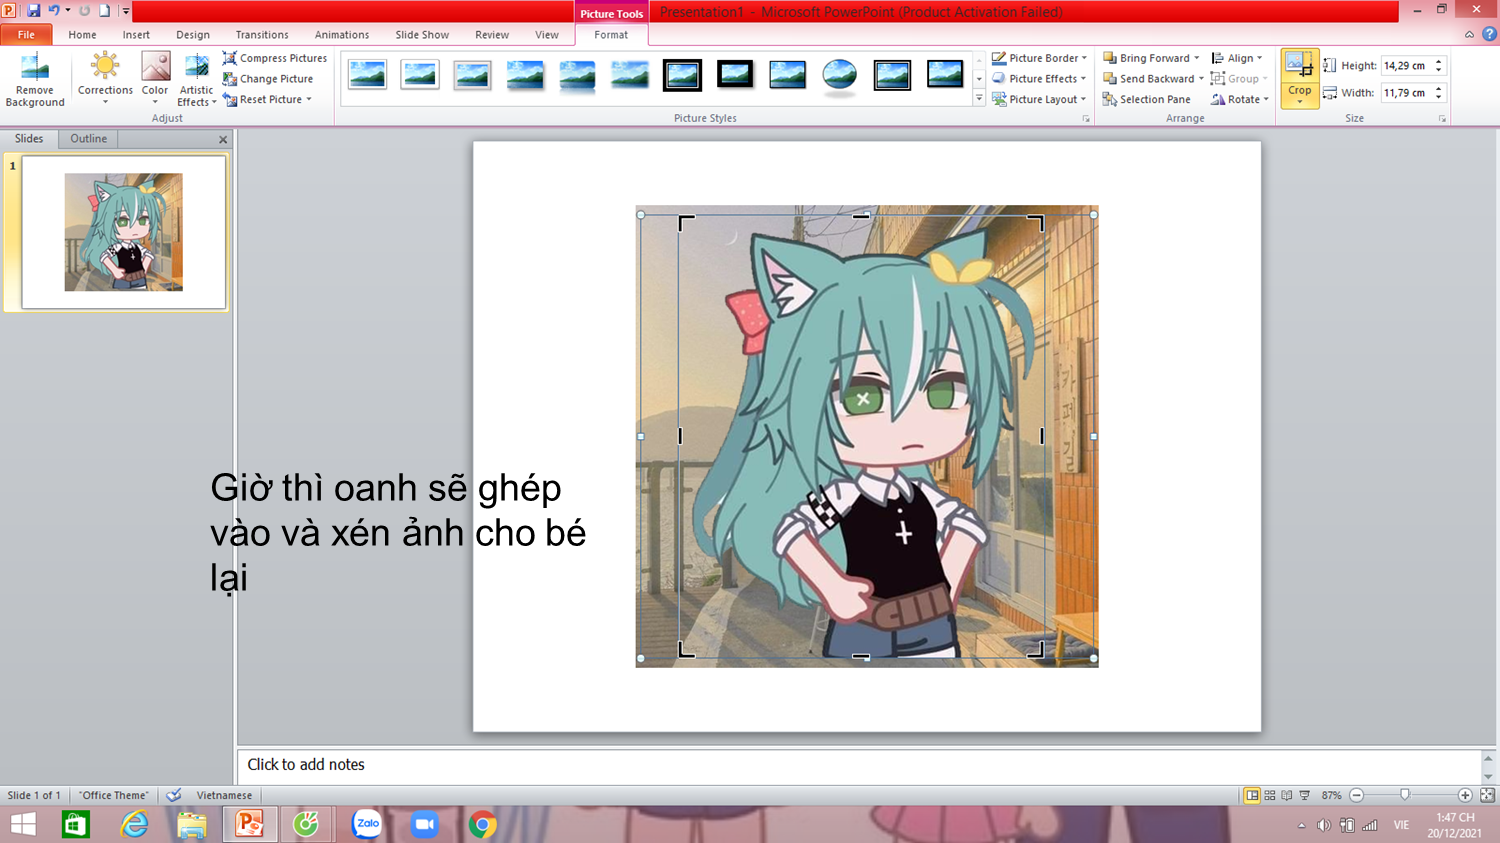
Task: Click Vietnamese language indicator
Action: (x=224, y=796)
